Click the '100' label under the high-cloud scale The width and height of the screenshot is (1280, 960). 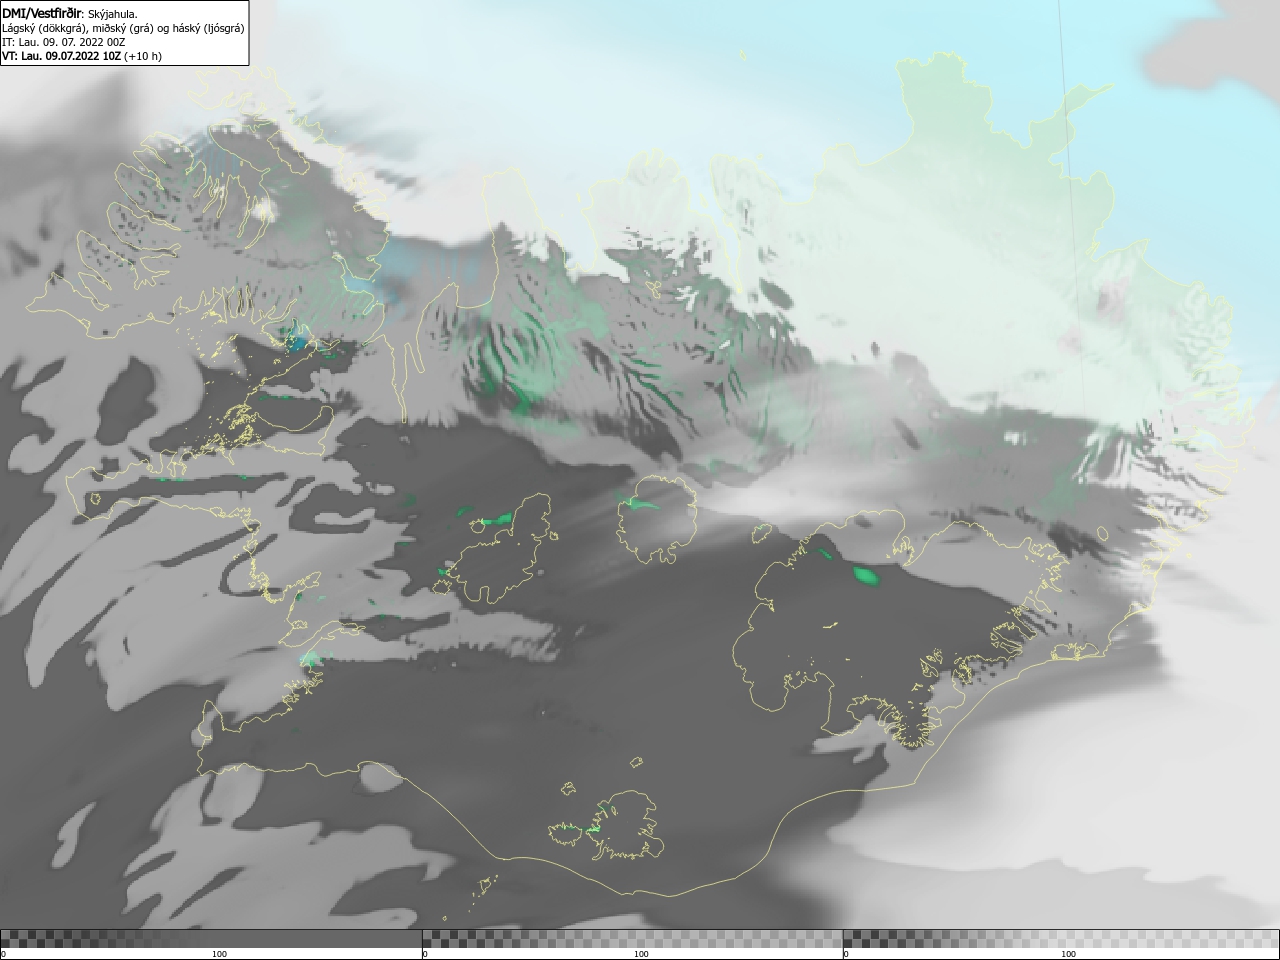point(1068,954)
